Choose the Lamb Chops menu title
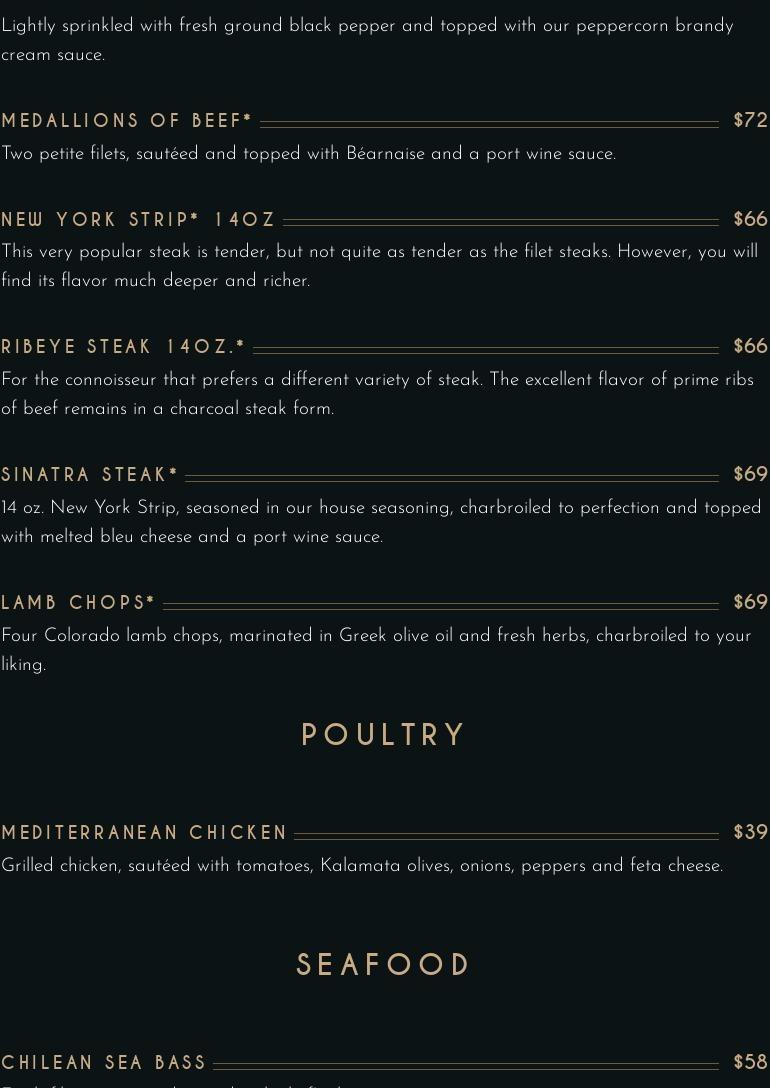 [x=78, y=603]
